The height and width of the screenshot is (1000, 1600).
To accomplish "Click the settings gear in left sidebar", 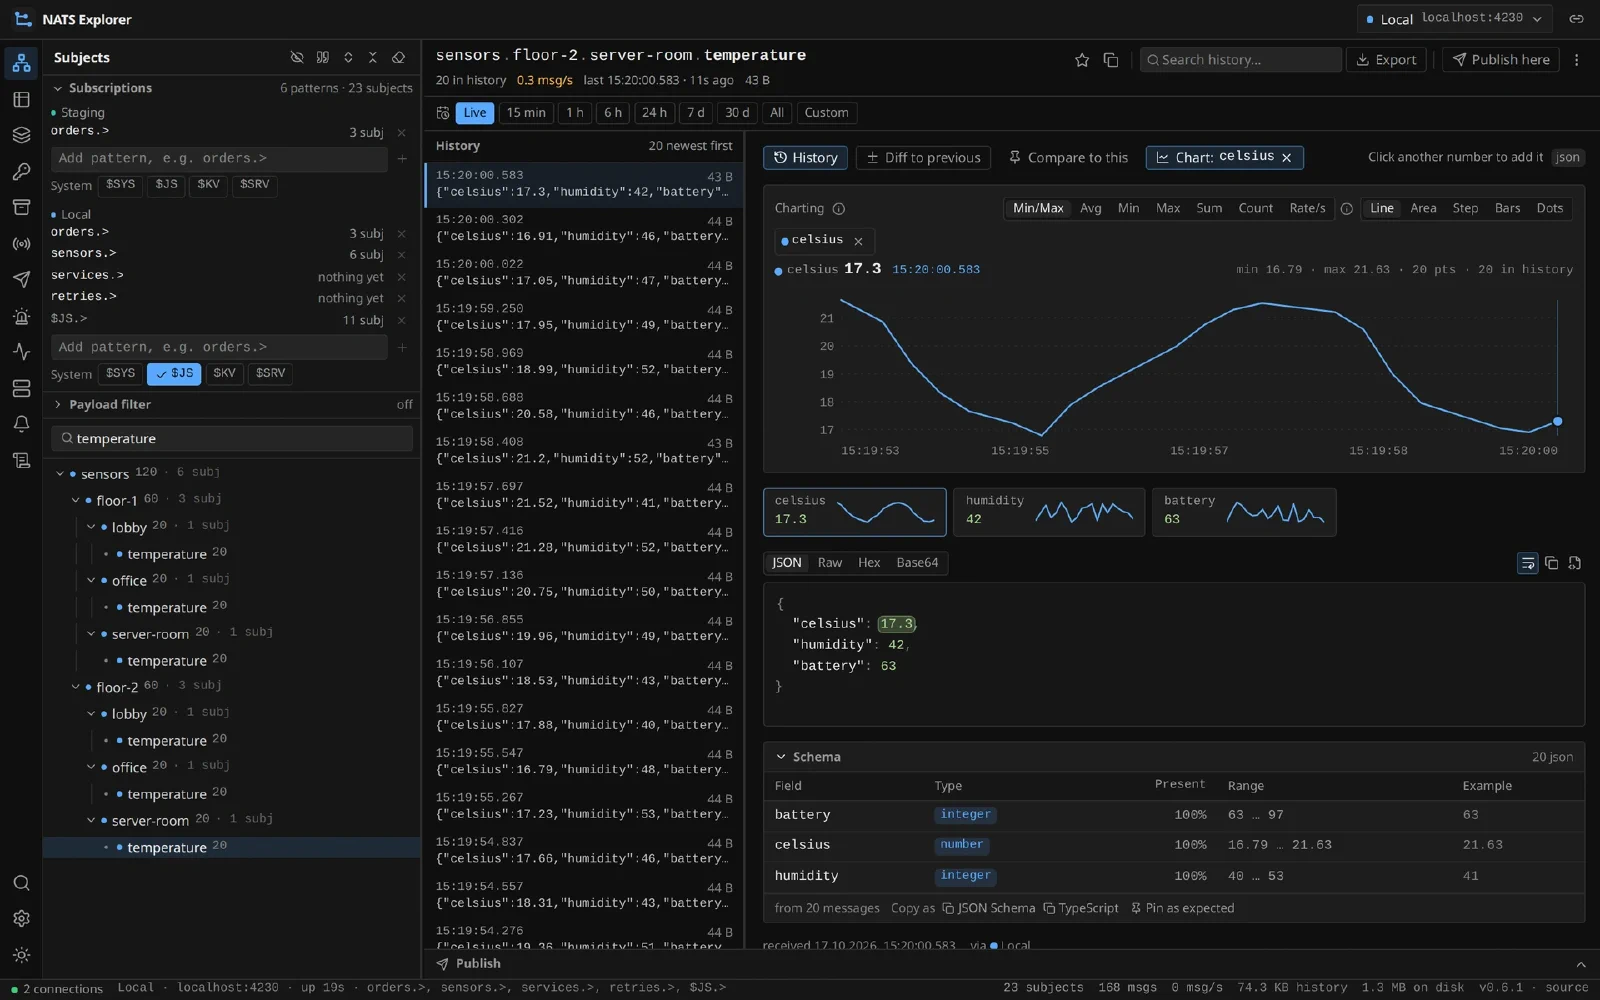I will tap(21, 918).
